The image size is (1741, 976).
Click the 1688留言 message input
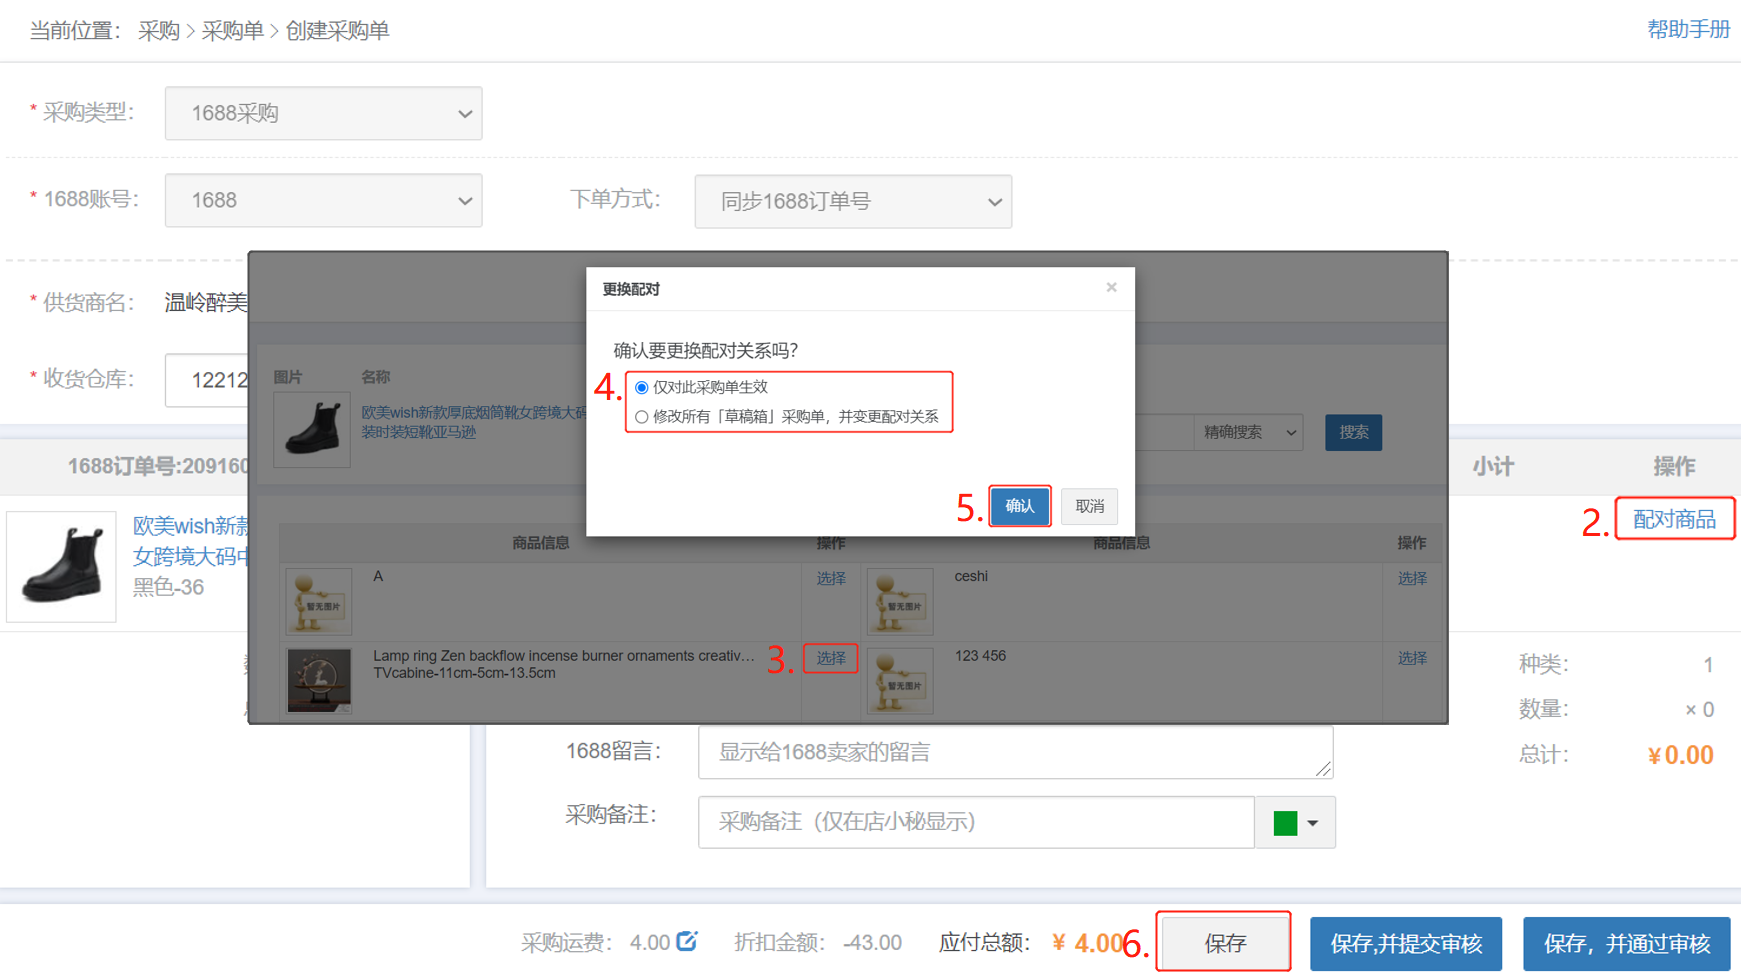(x=1015, y=752)
